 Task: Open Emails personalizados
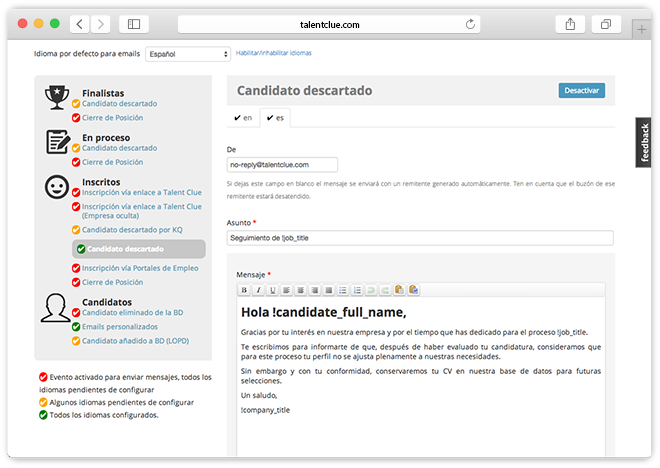tap(120, 327)
